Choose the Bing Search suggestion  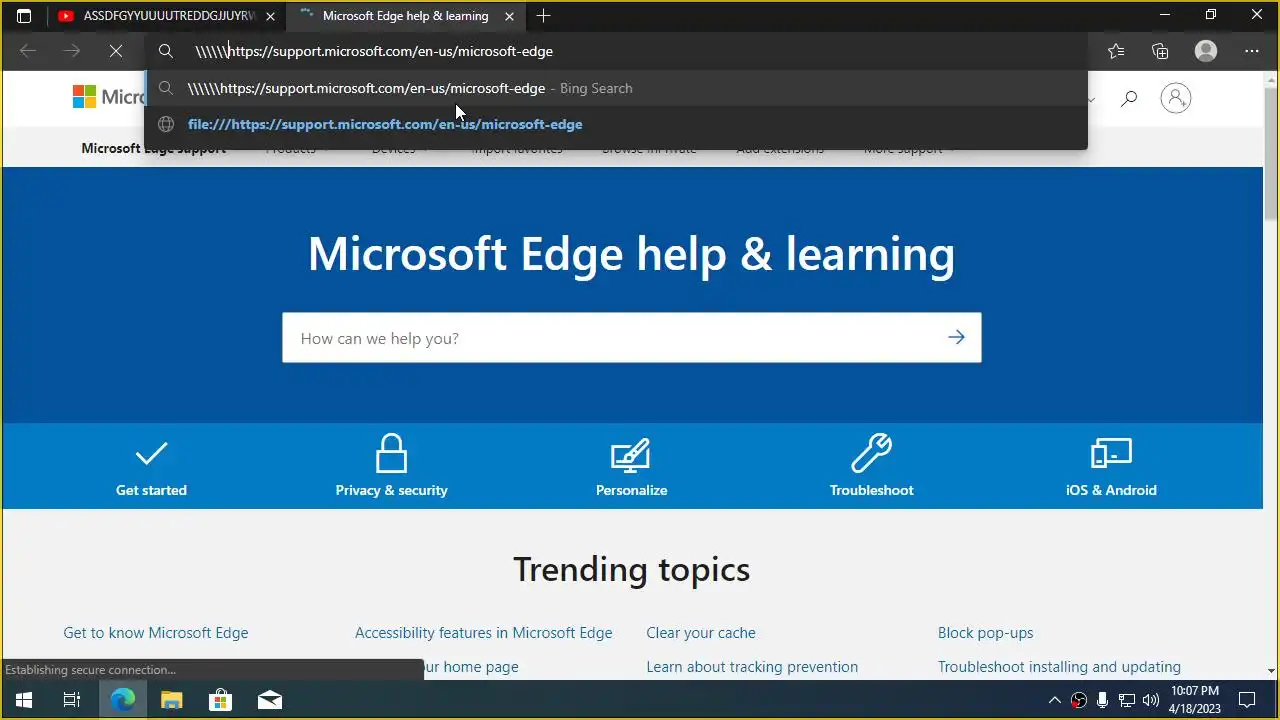(615, 88)
